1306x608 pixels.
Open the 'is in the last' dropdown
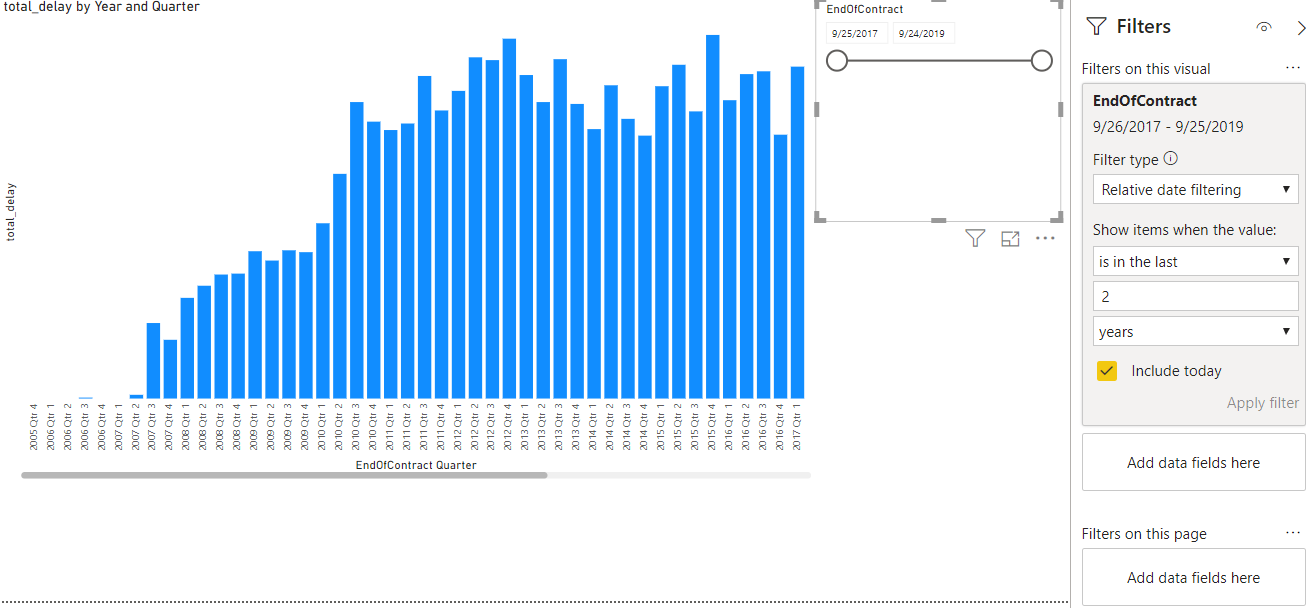1195,261
